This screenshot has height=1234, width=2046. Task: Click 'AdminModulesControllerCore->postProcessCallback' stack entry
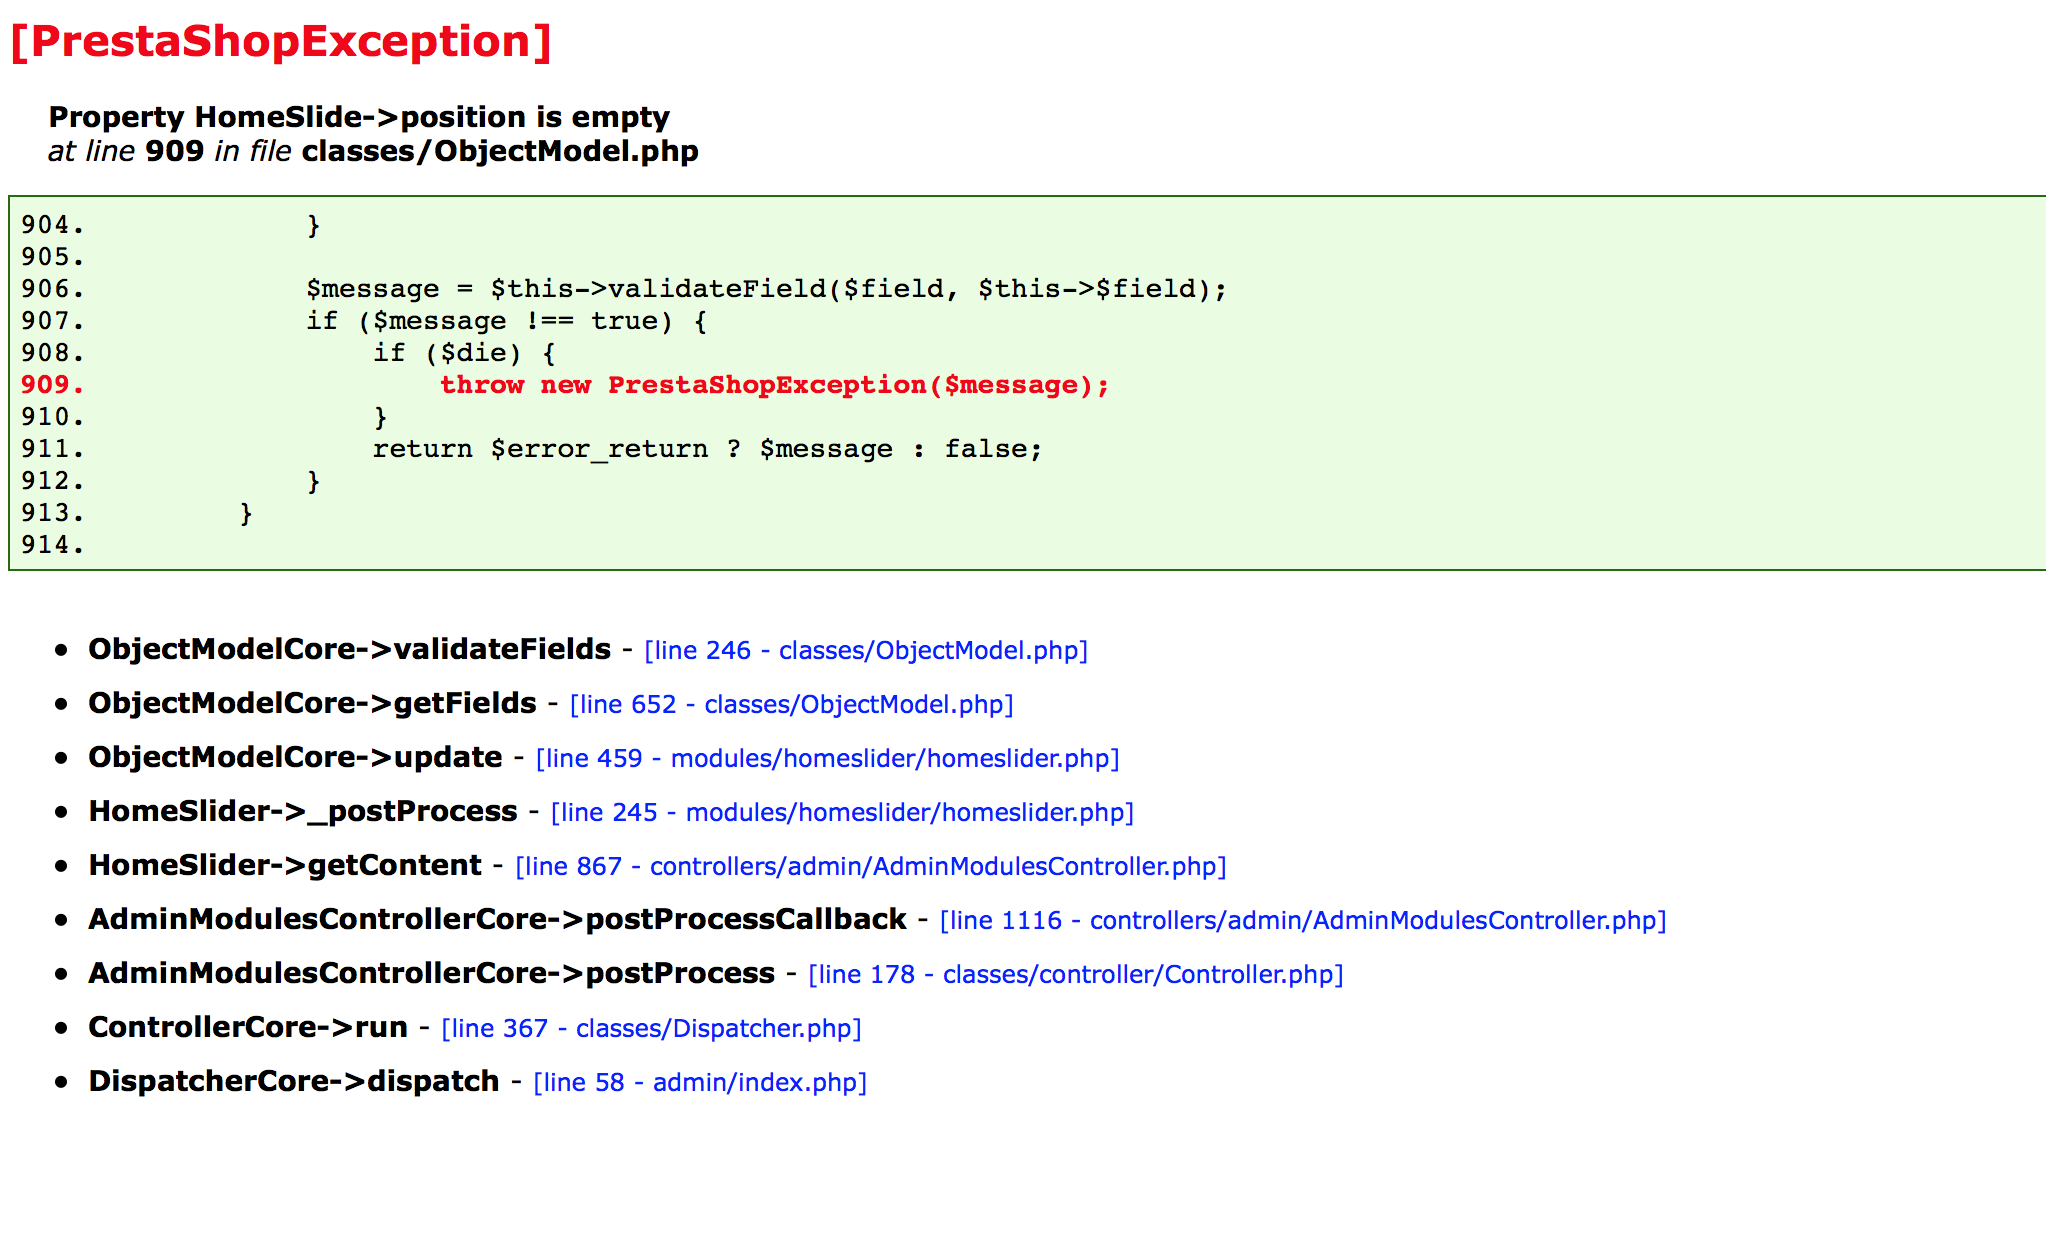coord(497,919)
